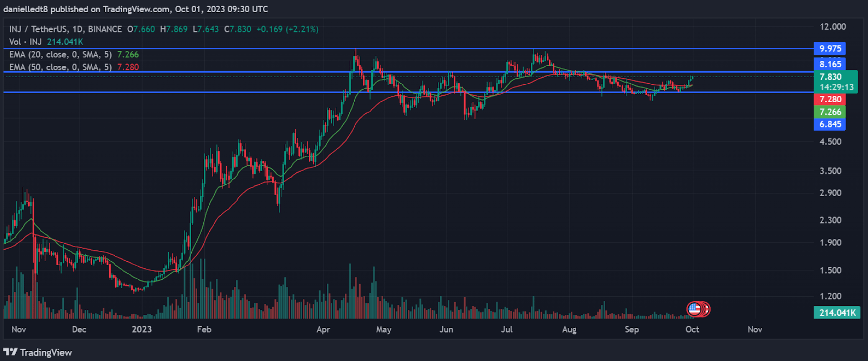Click the Jul label on time axis
868x361 pixels.
pyautogui.click(x=506, y=329)
